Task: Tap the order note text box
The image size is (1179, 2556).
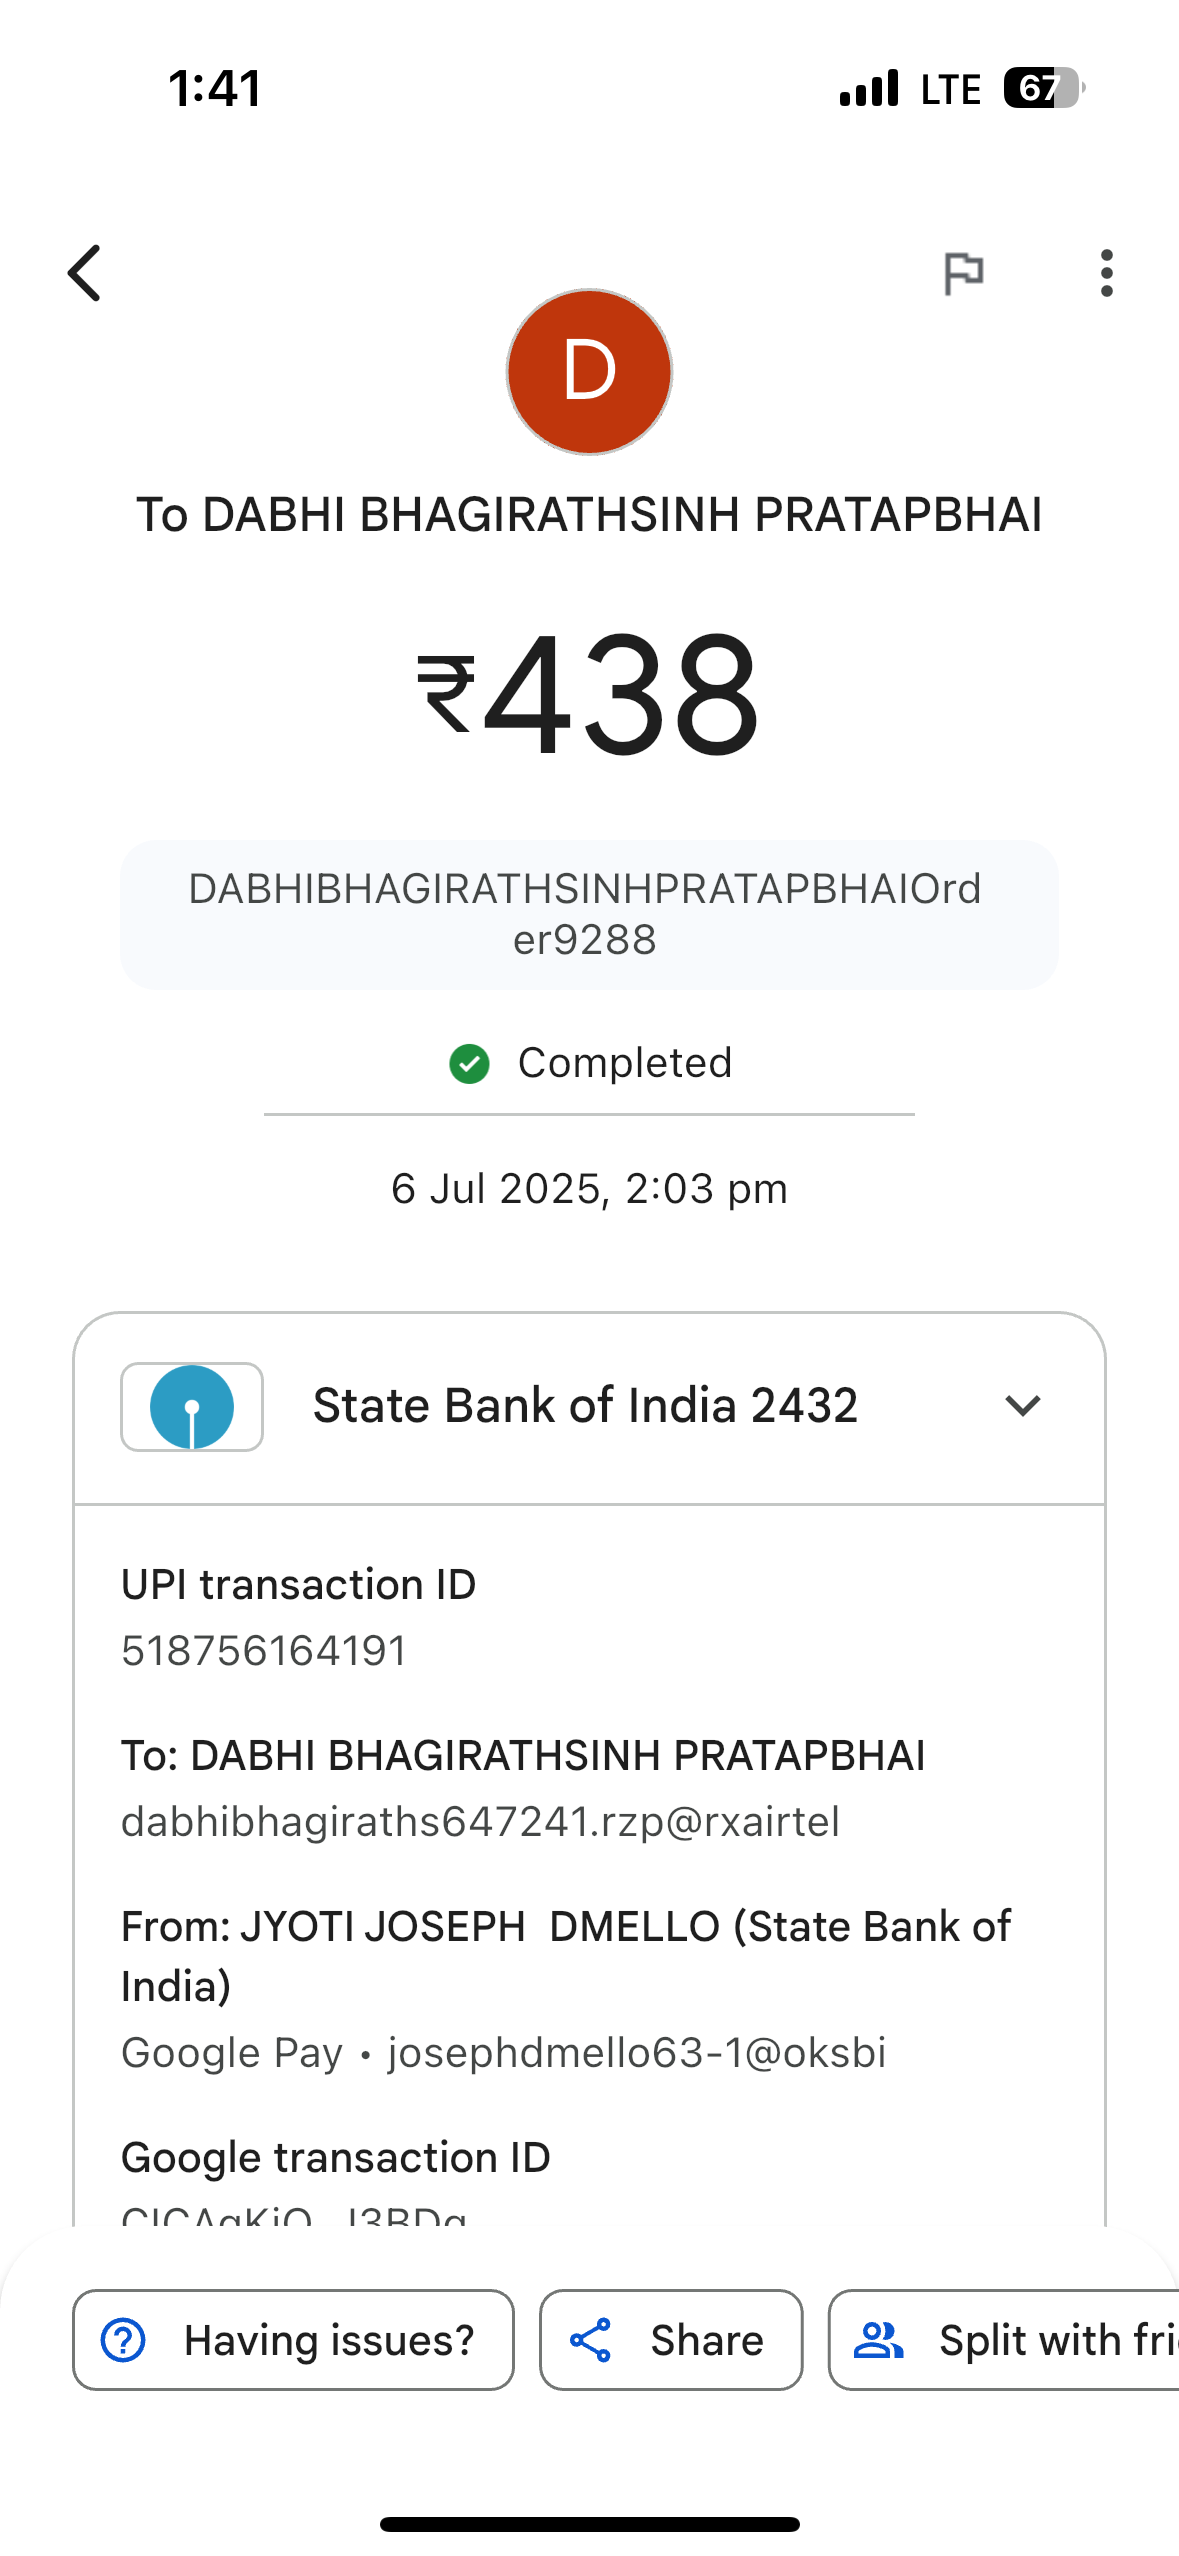Action: pos(589,914)
